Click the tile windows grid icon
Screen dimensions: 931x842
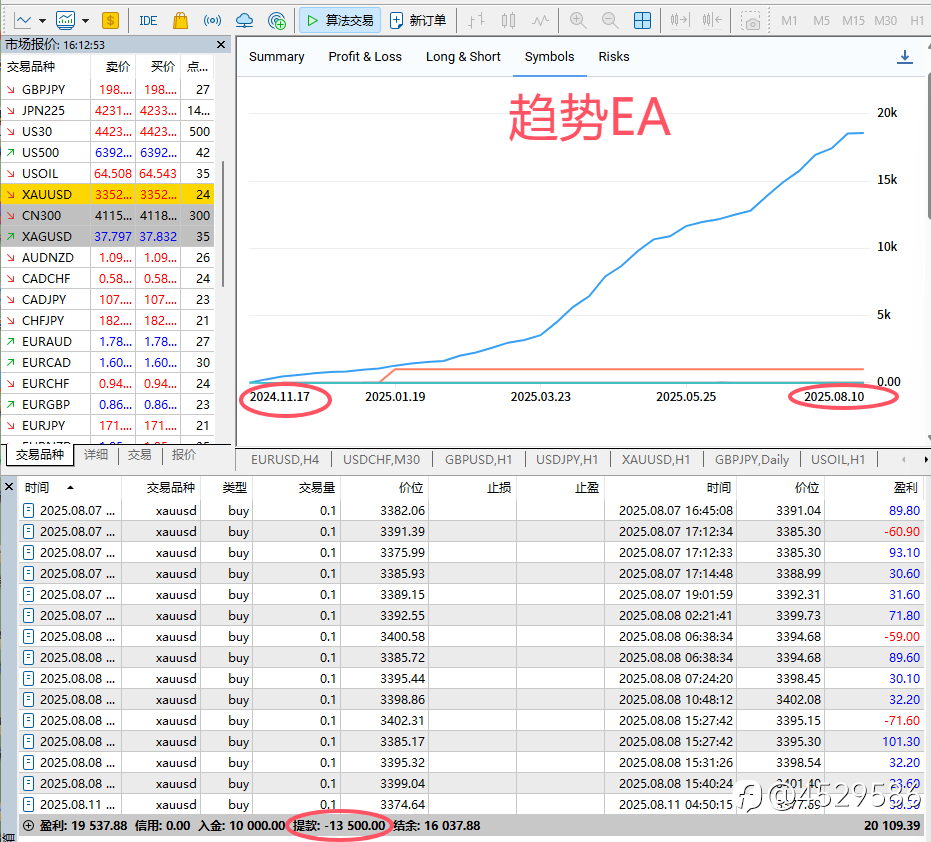tap(643, 20)
